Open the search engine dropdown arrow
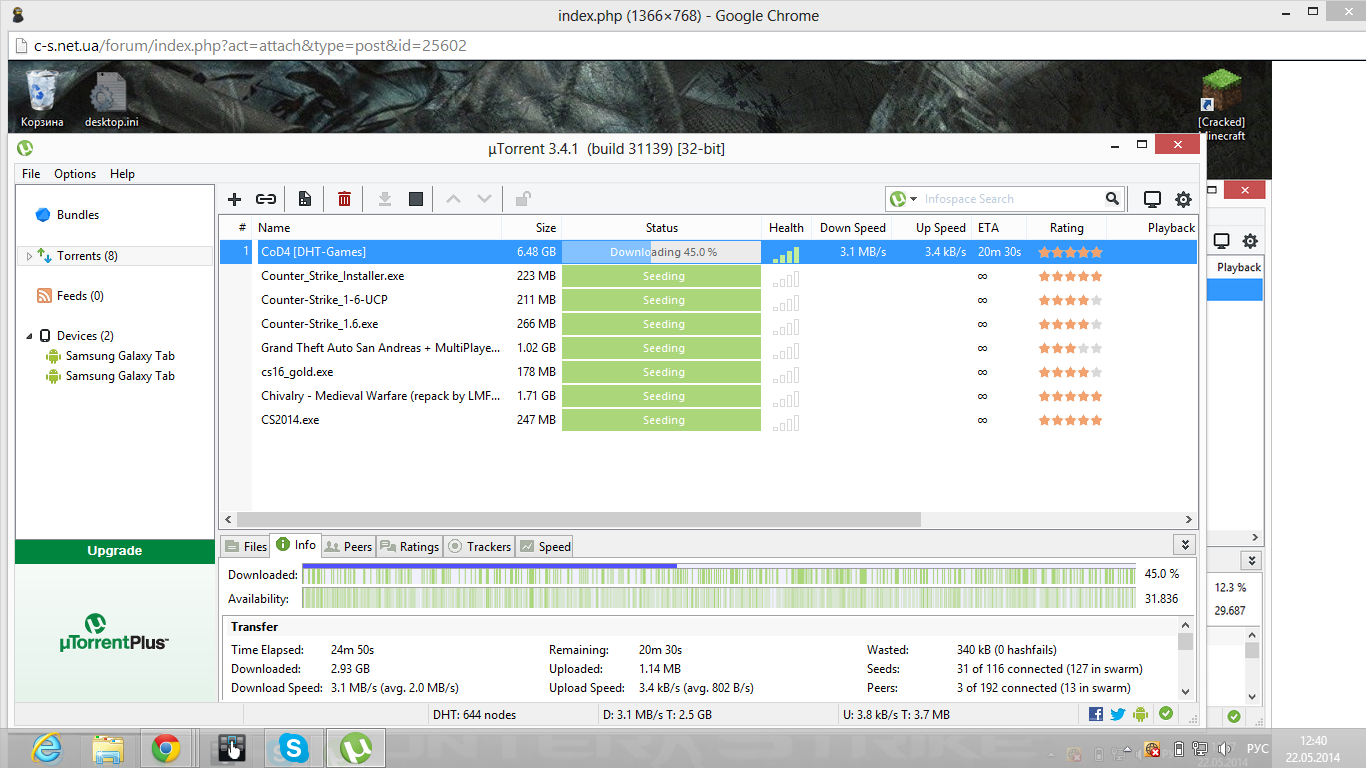 tap(913, 200)
